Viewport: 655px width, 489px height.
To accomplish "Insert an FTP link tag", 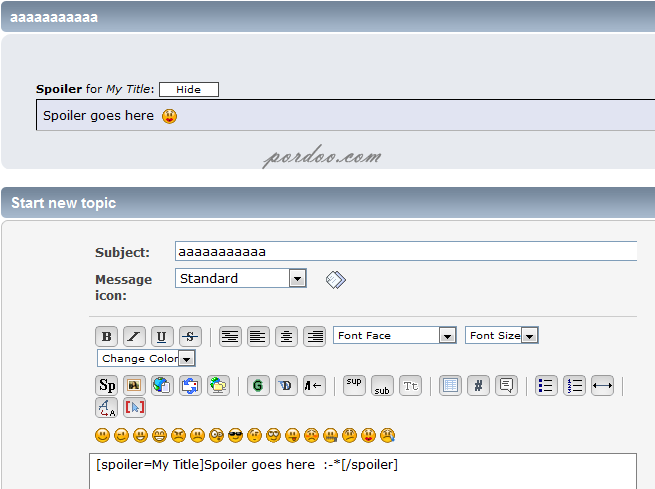I will (x=218, y=385).
